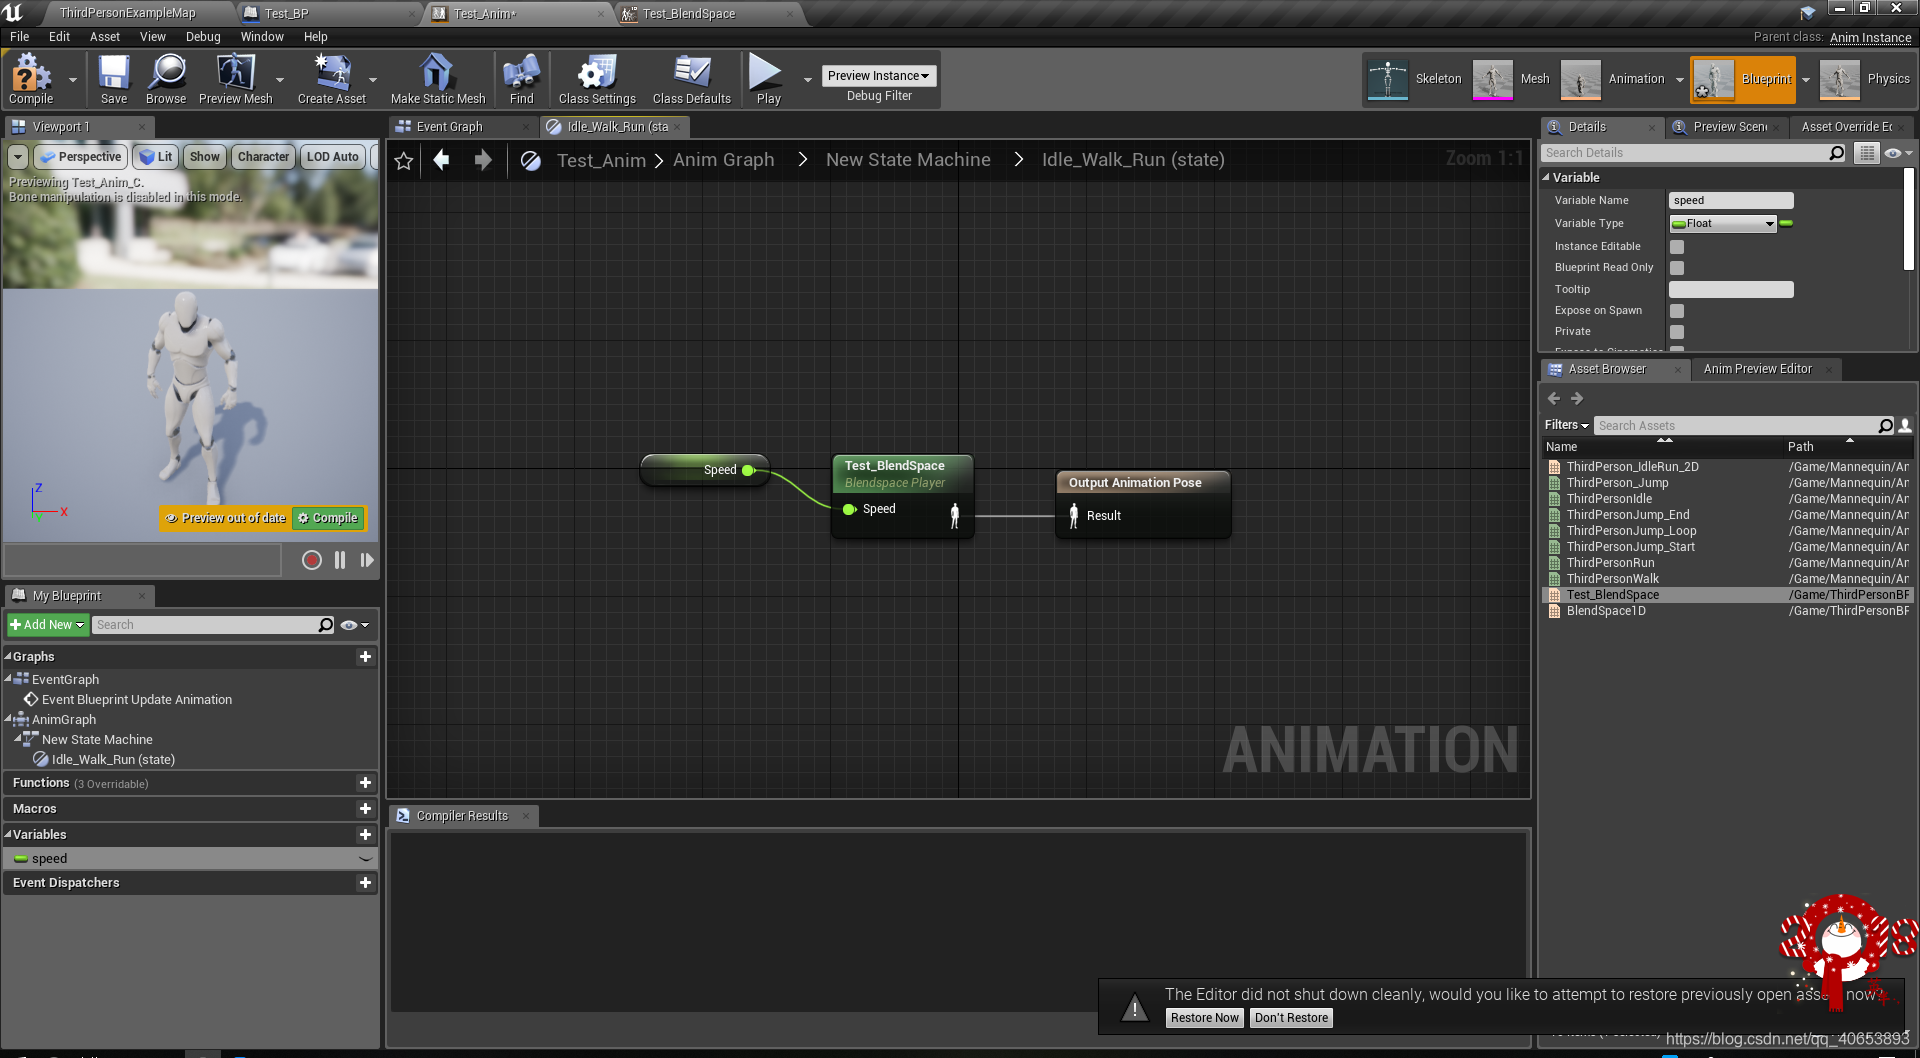This screenshot has height=1058, width=1920.
Task: Toggle Details view options eye icon
Action: 1897,153
